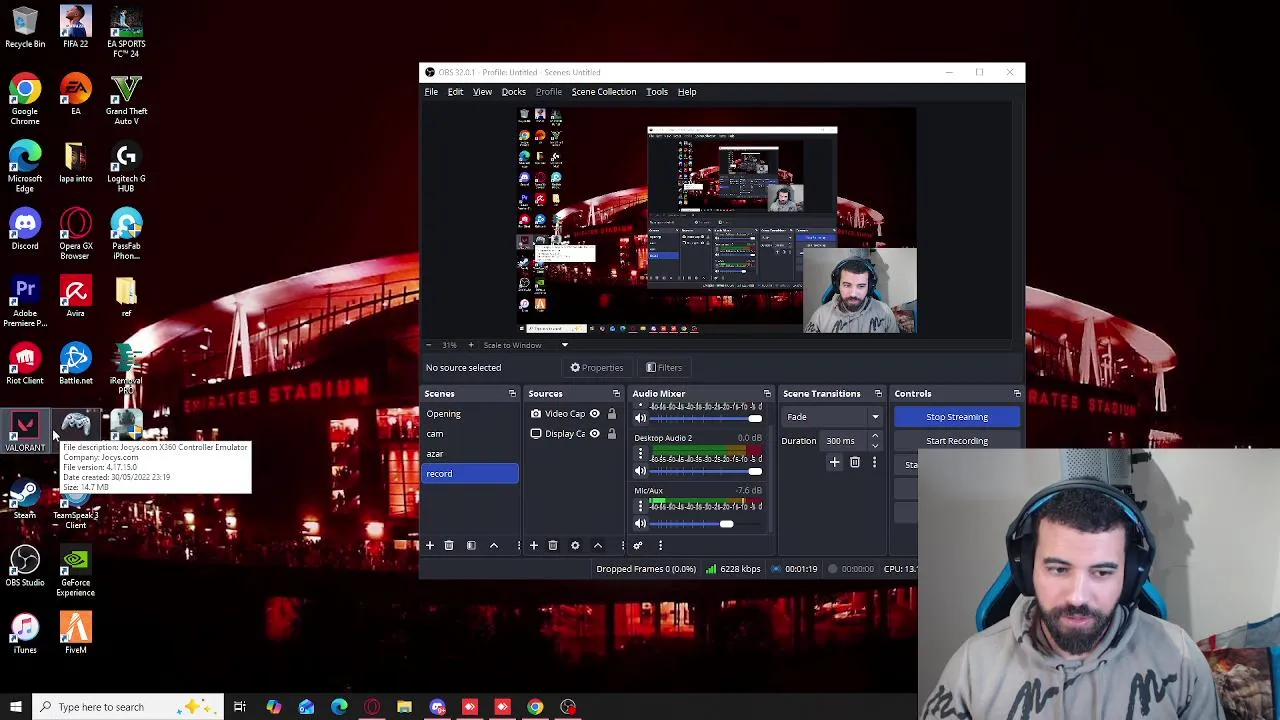Undock the Sources panel with its pop-out icon

pos(616,394)
